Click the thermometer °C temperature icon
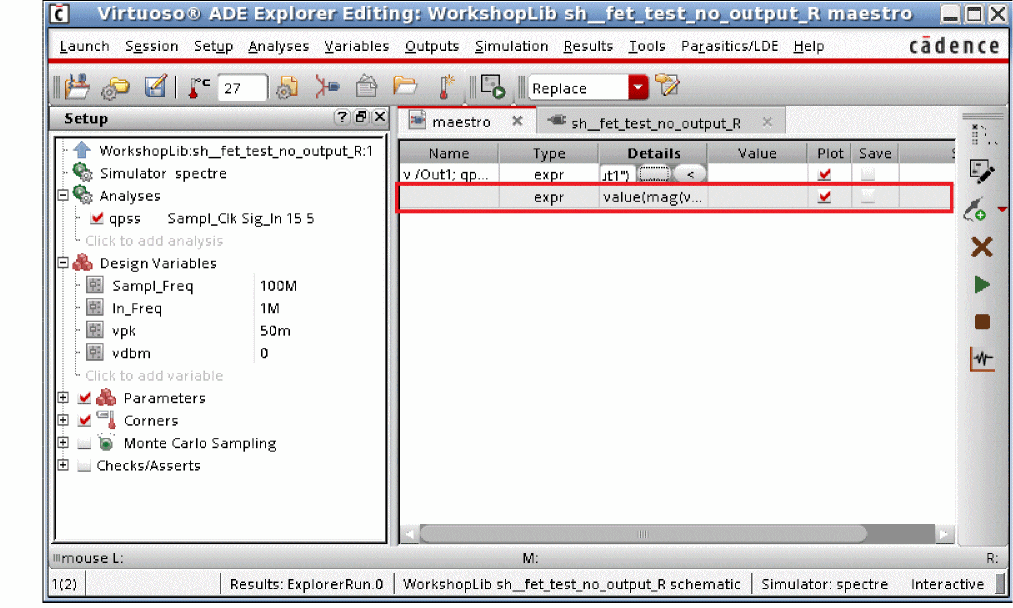 tap(199, 87)
